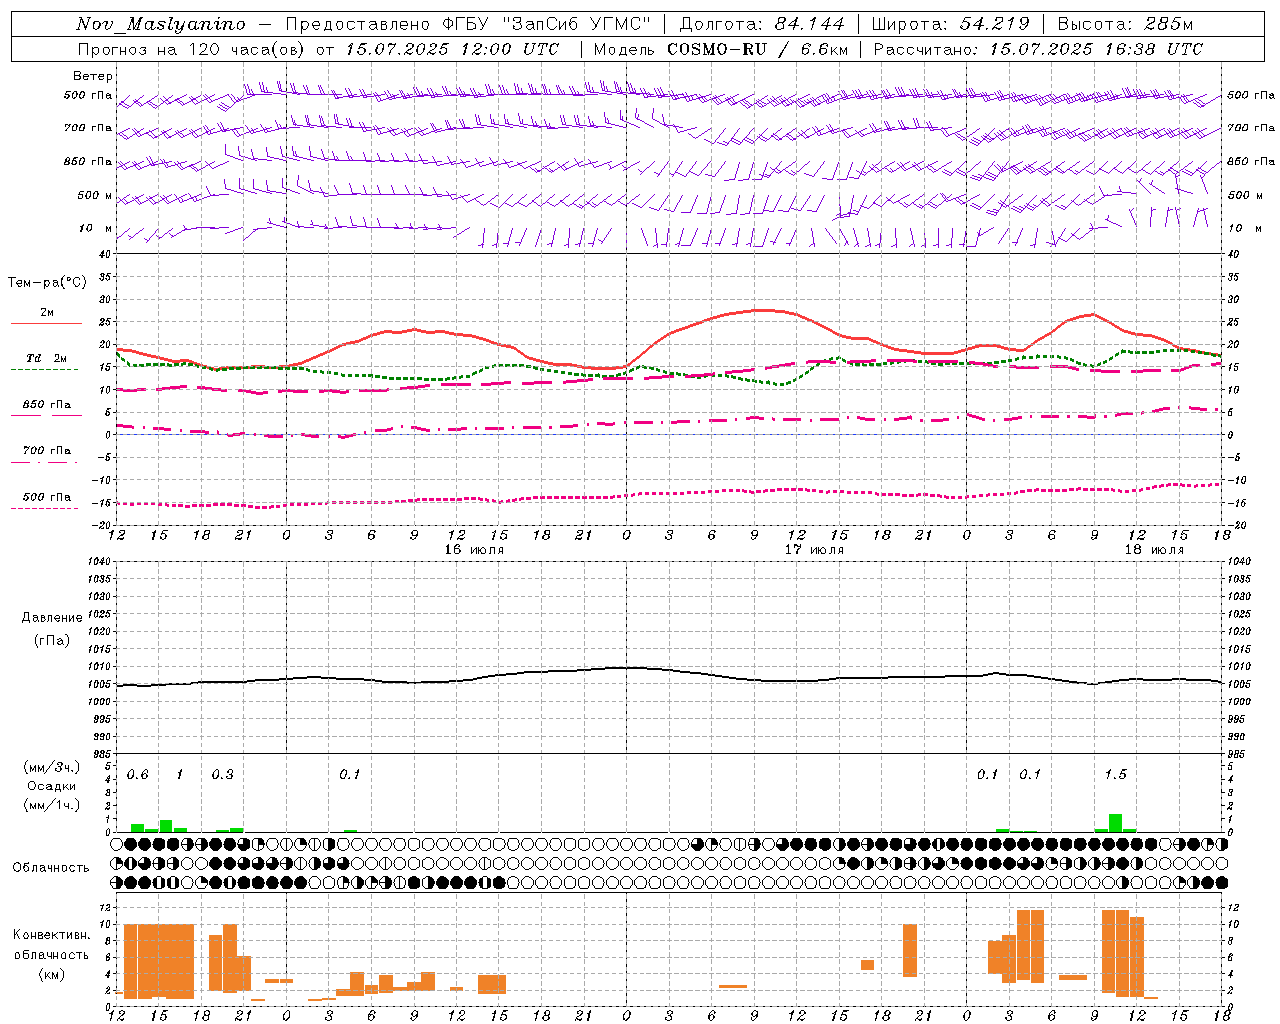Click the latitude value Широта: 54.219
1280x1024 pixels.
coord(950,24)
